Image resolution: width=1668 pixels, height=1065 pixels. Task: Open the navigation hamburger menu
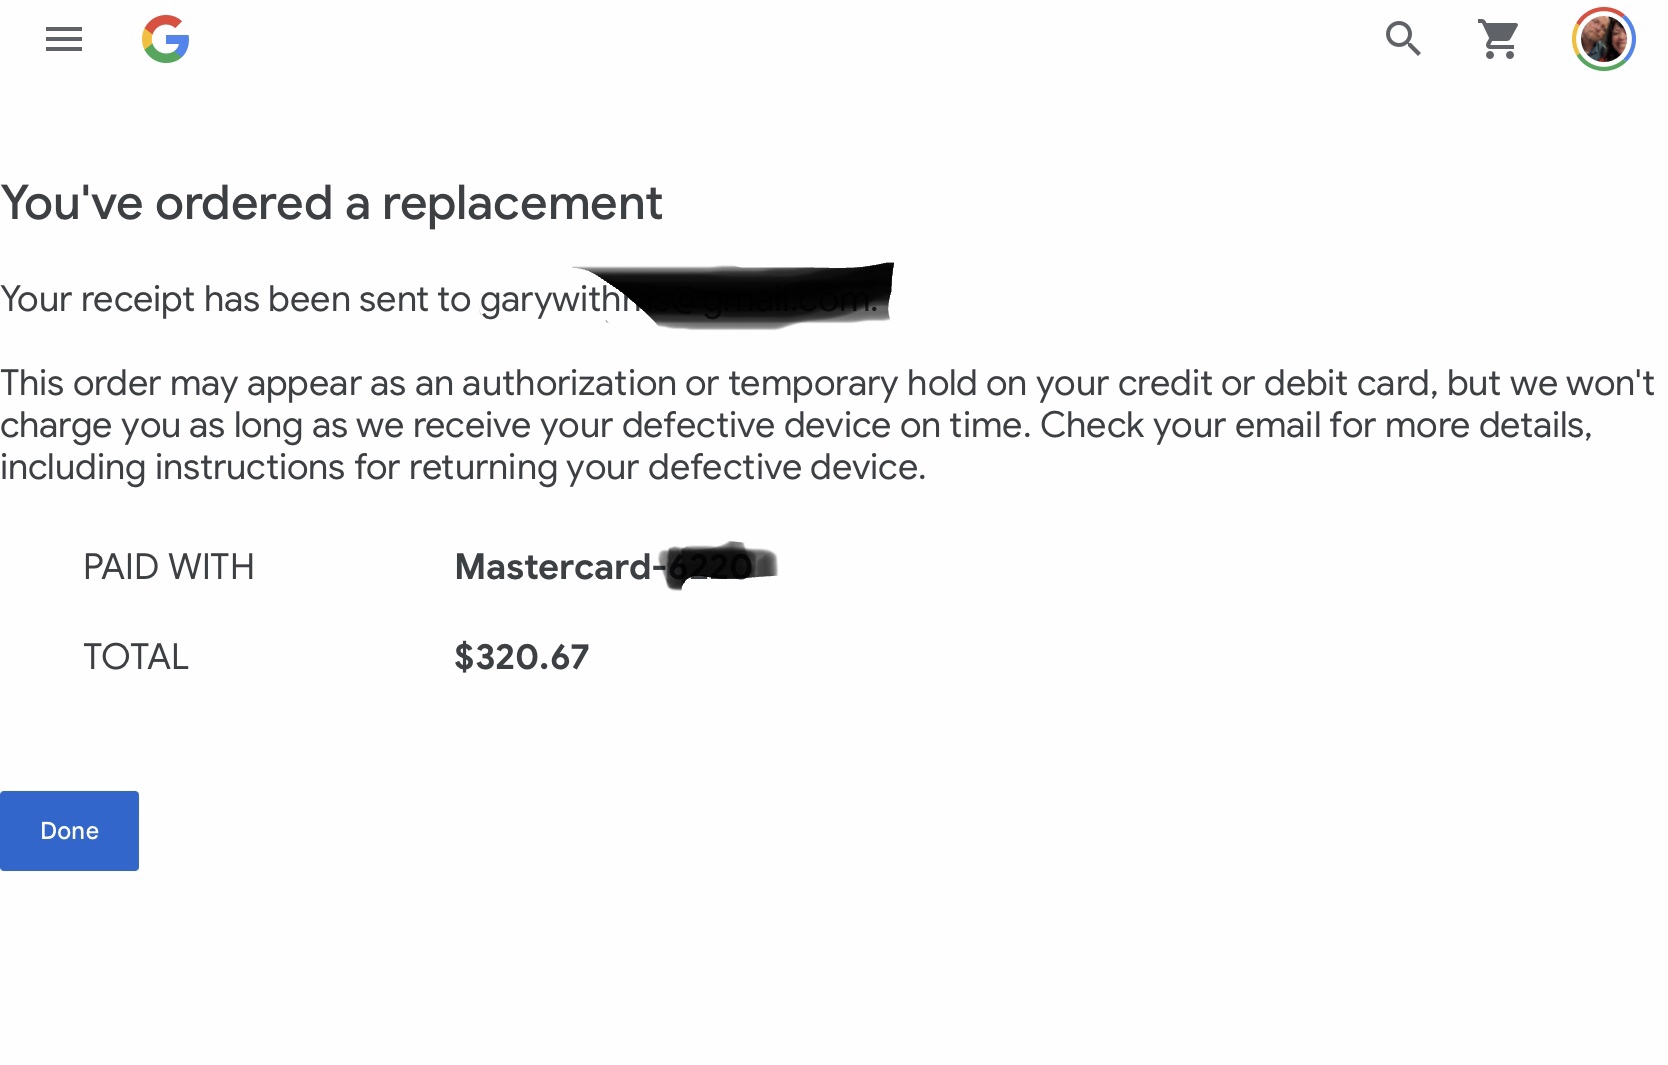coord(63,39)
